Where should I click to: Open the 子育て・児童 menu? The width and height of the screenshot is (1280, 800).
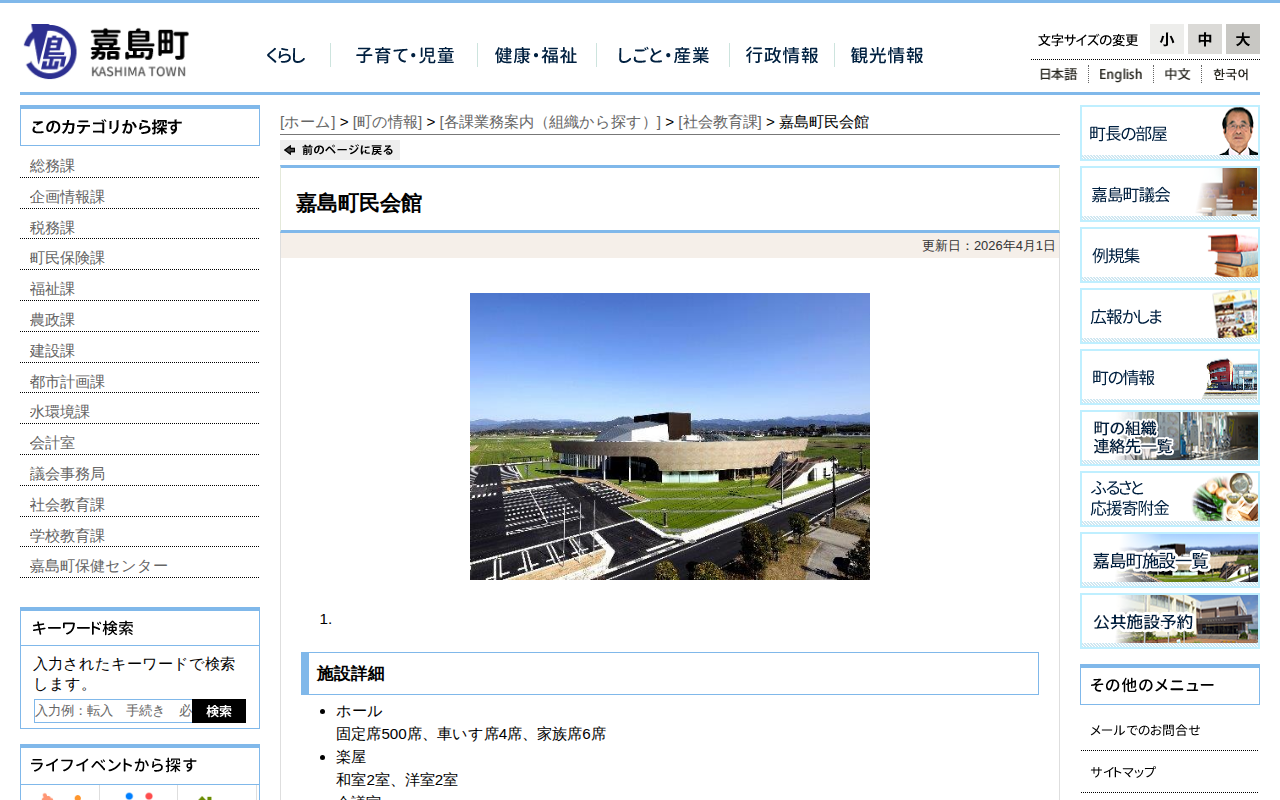click(405, 56)
